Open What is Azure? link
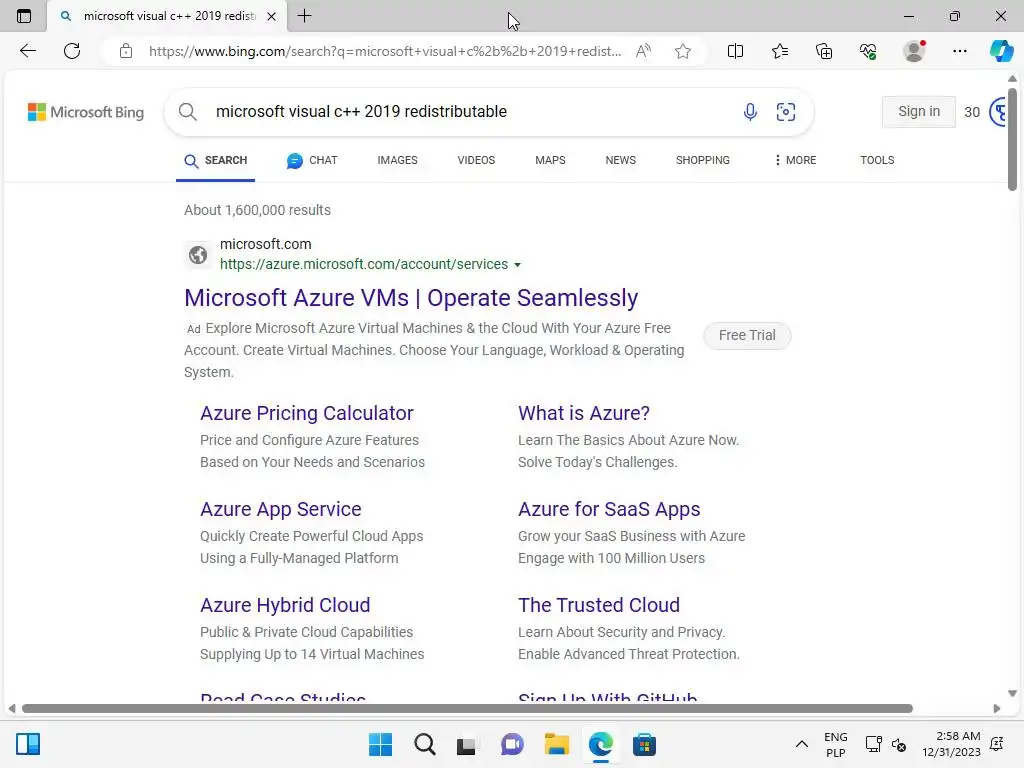Image resolution: width=1024 pixels, height=768 pixels. point(584,413)
